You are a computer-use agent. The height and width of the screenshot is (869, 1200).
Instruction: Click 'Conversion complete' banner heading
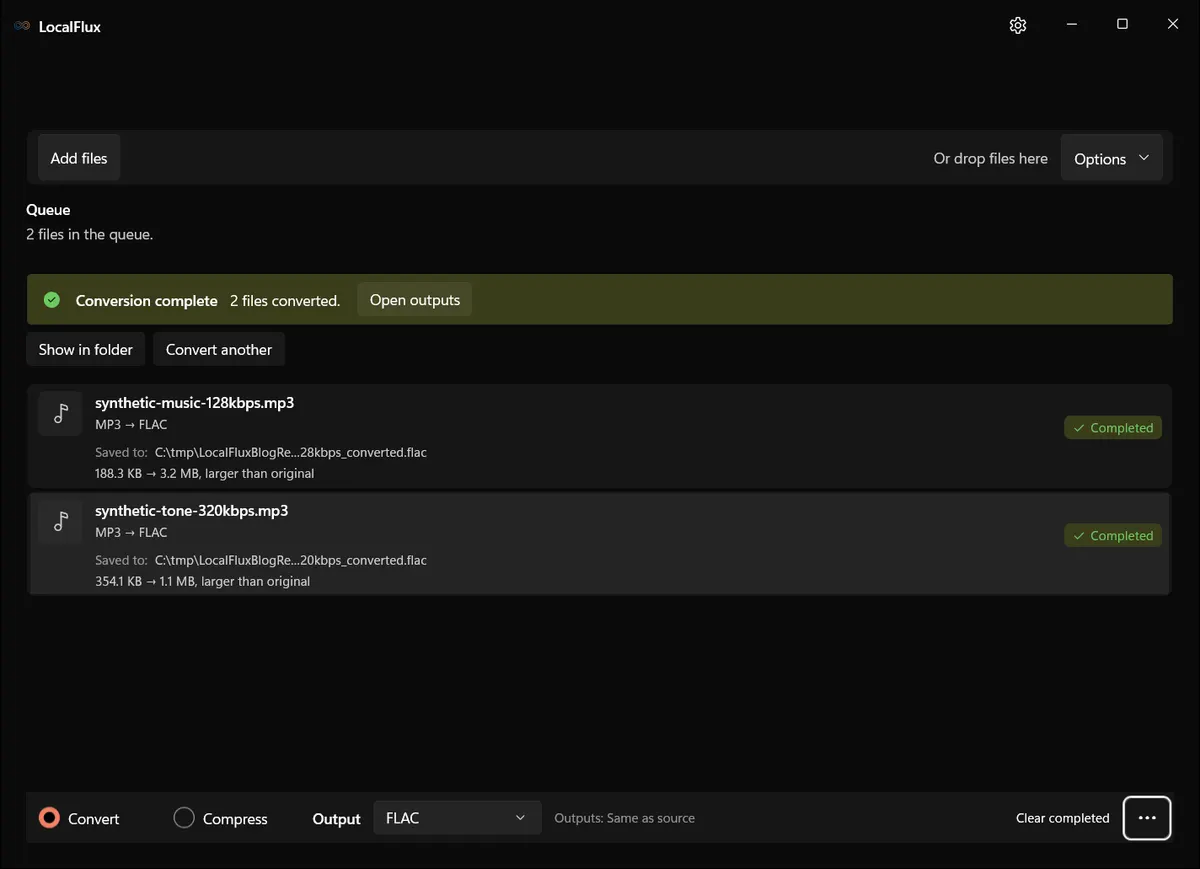click(x=147, y=301)
